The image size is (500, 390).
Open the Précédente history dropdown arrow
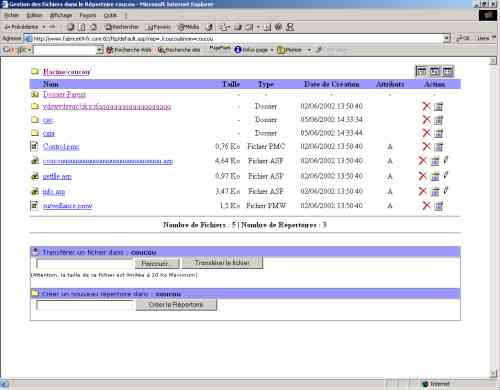click(x=44, y=27)
